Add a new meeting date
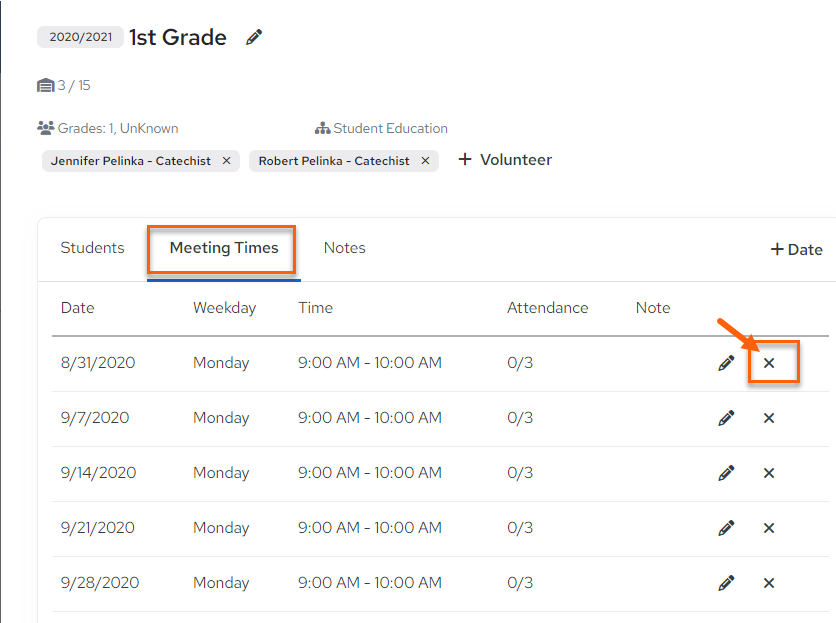This screenshot has width=836, height=623. point(797,250)
